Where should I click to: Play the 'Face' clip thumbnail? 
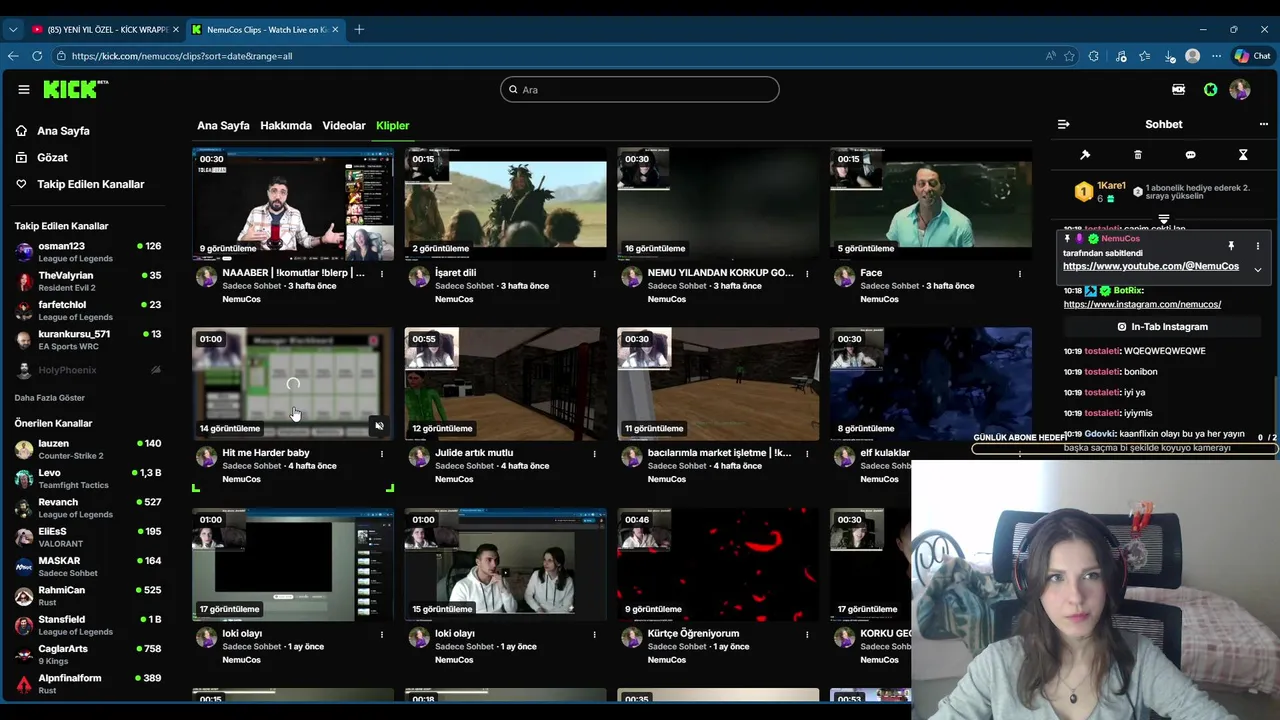coord(931,204)
